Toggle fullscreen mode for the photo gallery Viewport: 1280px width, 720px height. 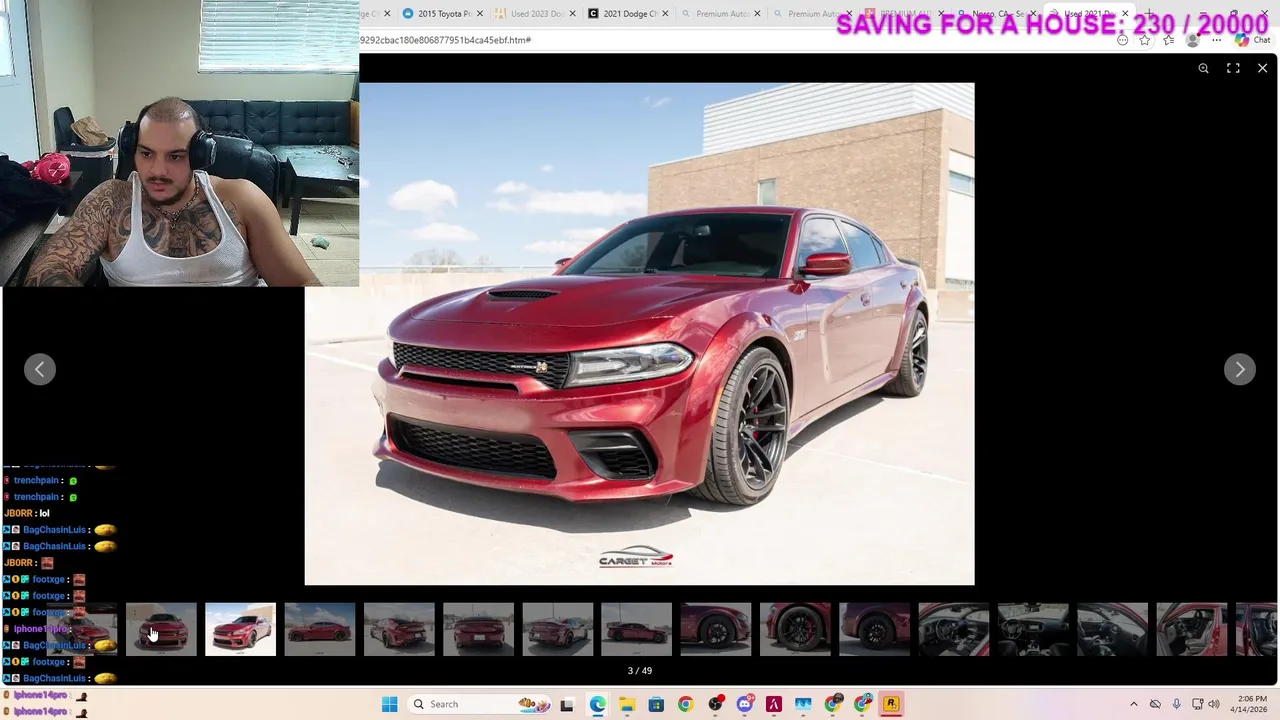[x=1233, y=68]
